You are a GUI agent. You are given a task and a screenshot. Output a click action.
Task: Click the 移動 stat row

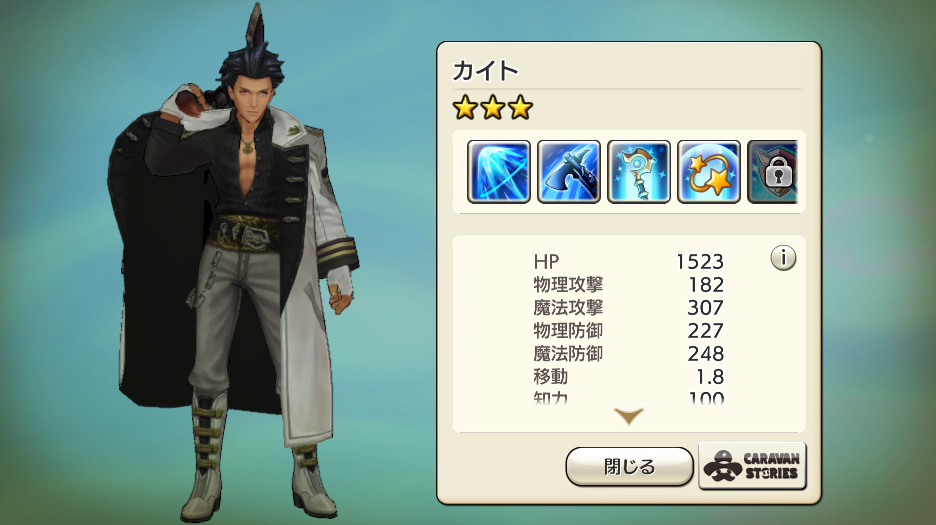(629, 377)
